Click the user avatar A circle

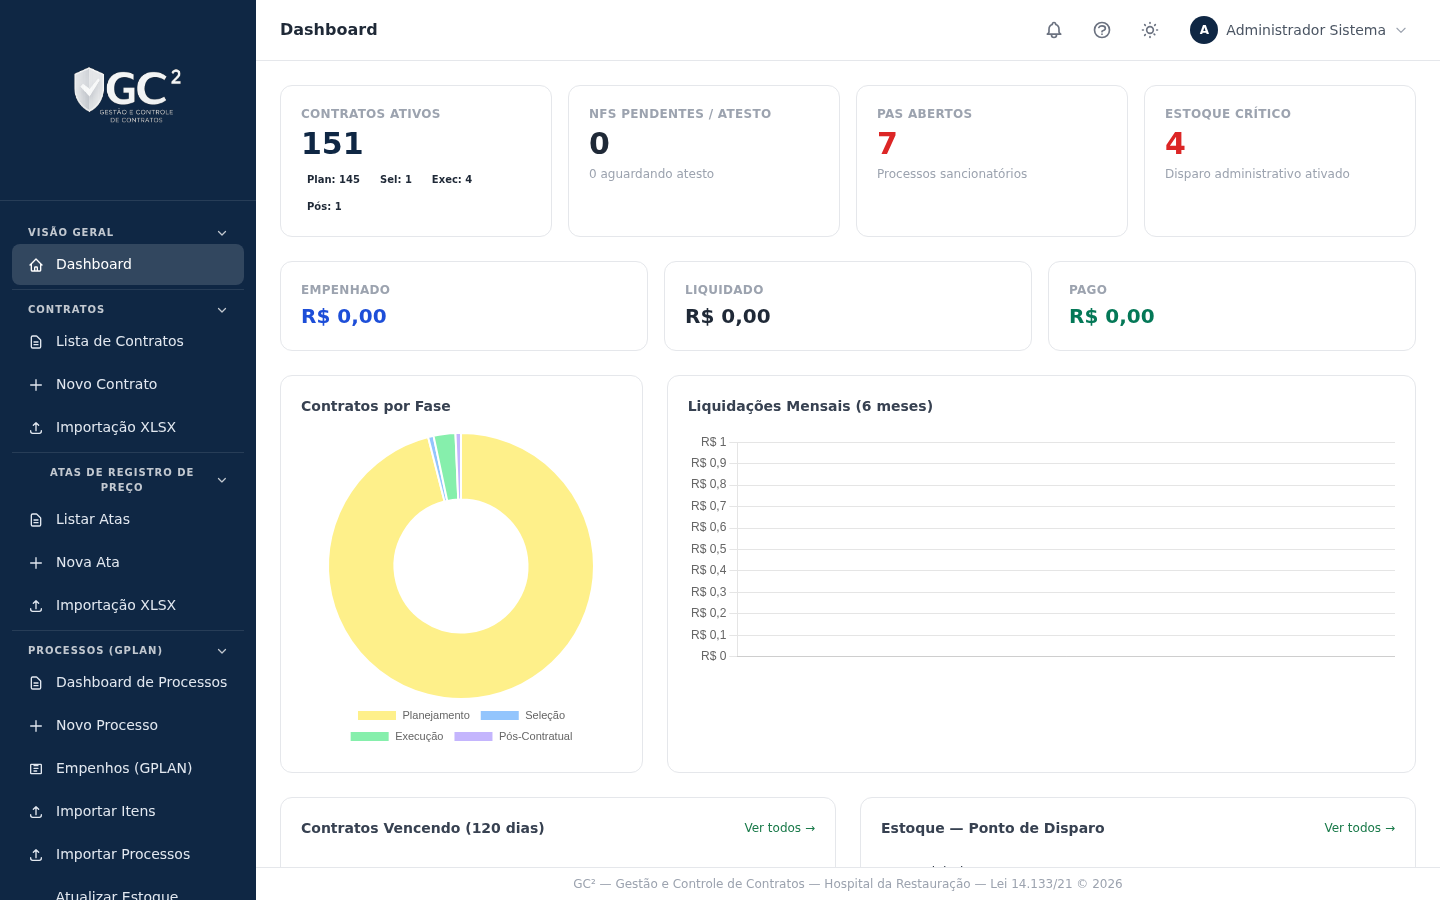1204,30
